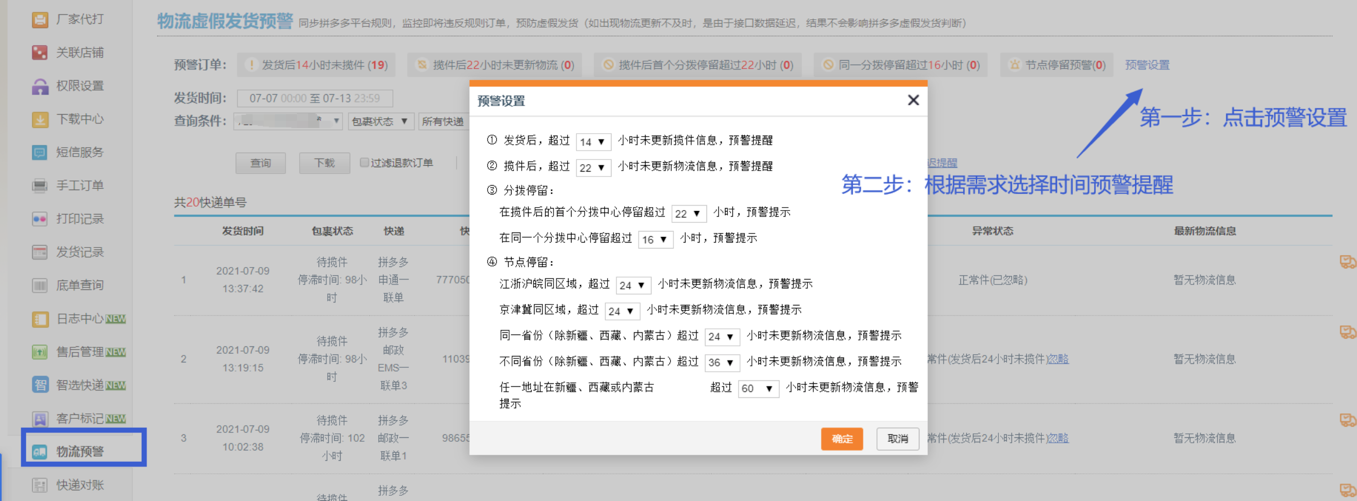Open 物流预警 in the sidebar menu

point(80,452)
